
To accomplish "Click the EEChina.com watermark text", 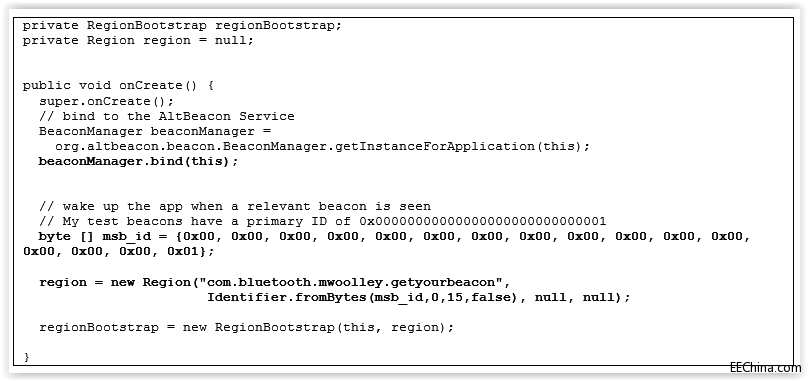I will pos(765,368).
